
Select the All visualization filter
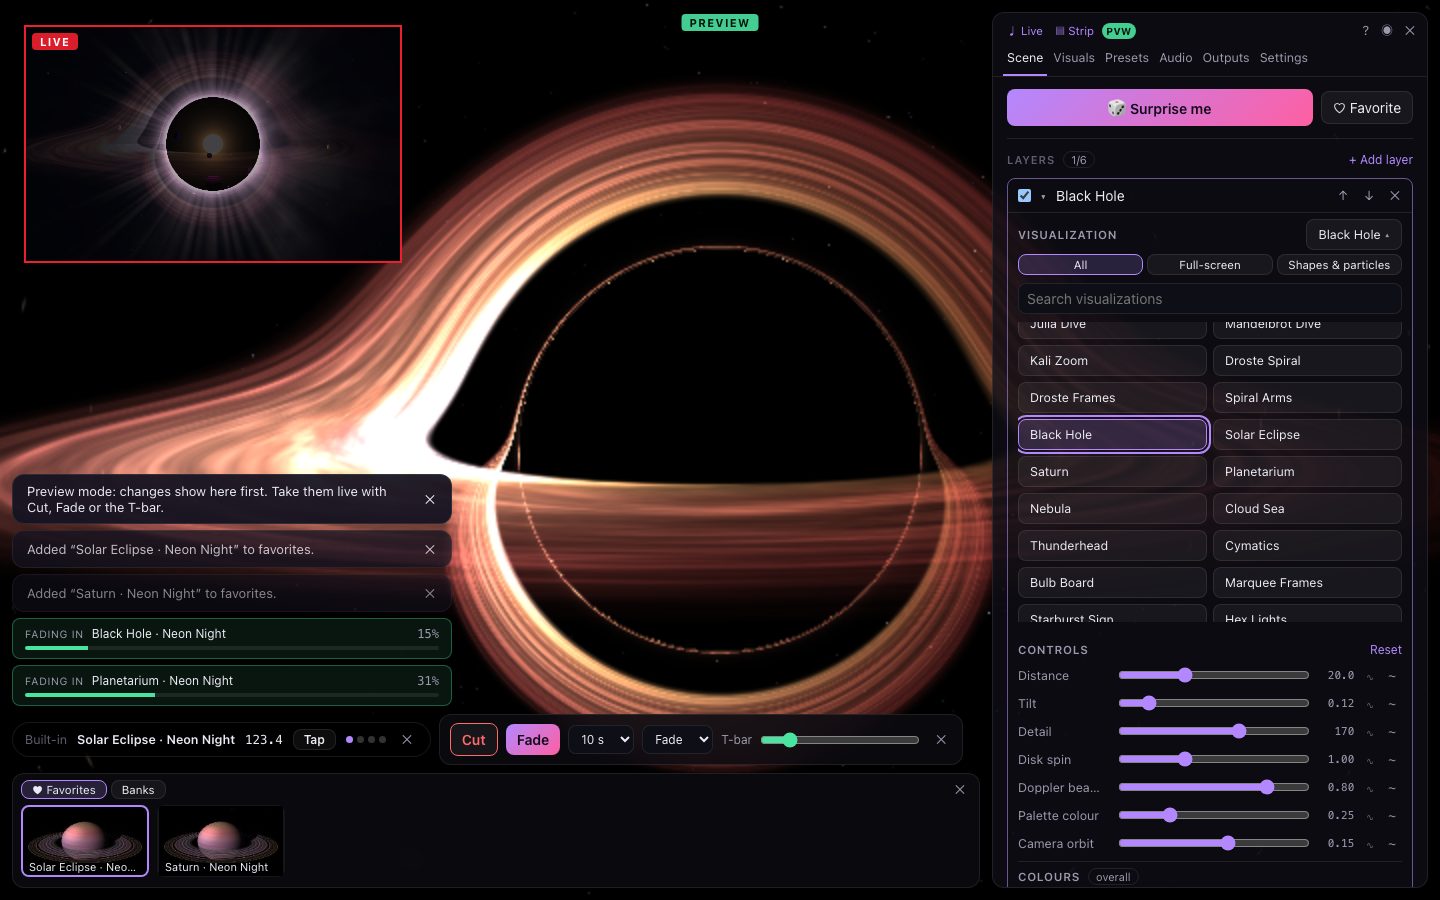pyautogui.click(x=1080, y=265)
